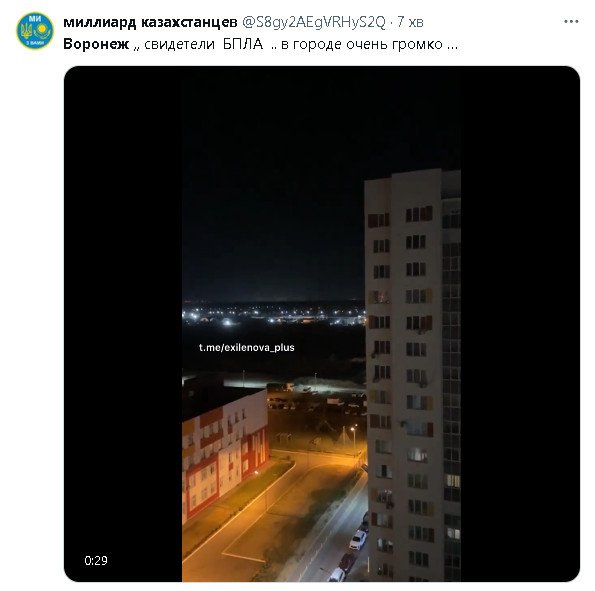Click the 0:29 video duration badge
Screen dimensions: 595x591
click(x=96, y=560)
